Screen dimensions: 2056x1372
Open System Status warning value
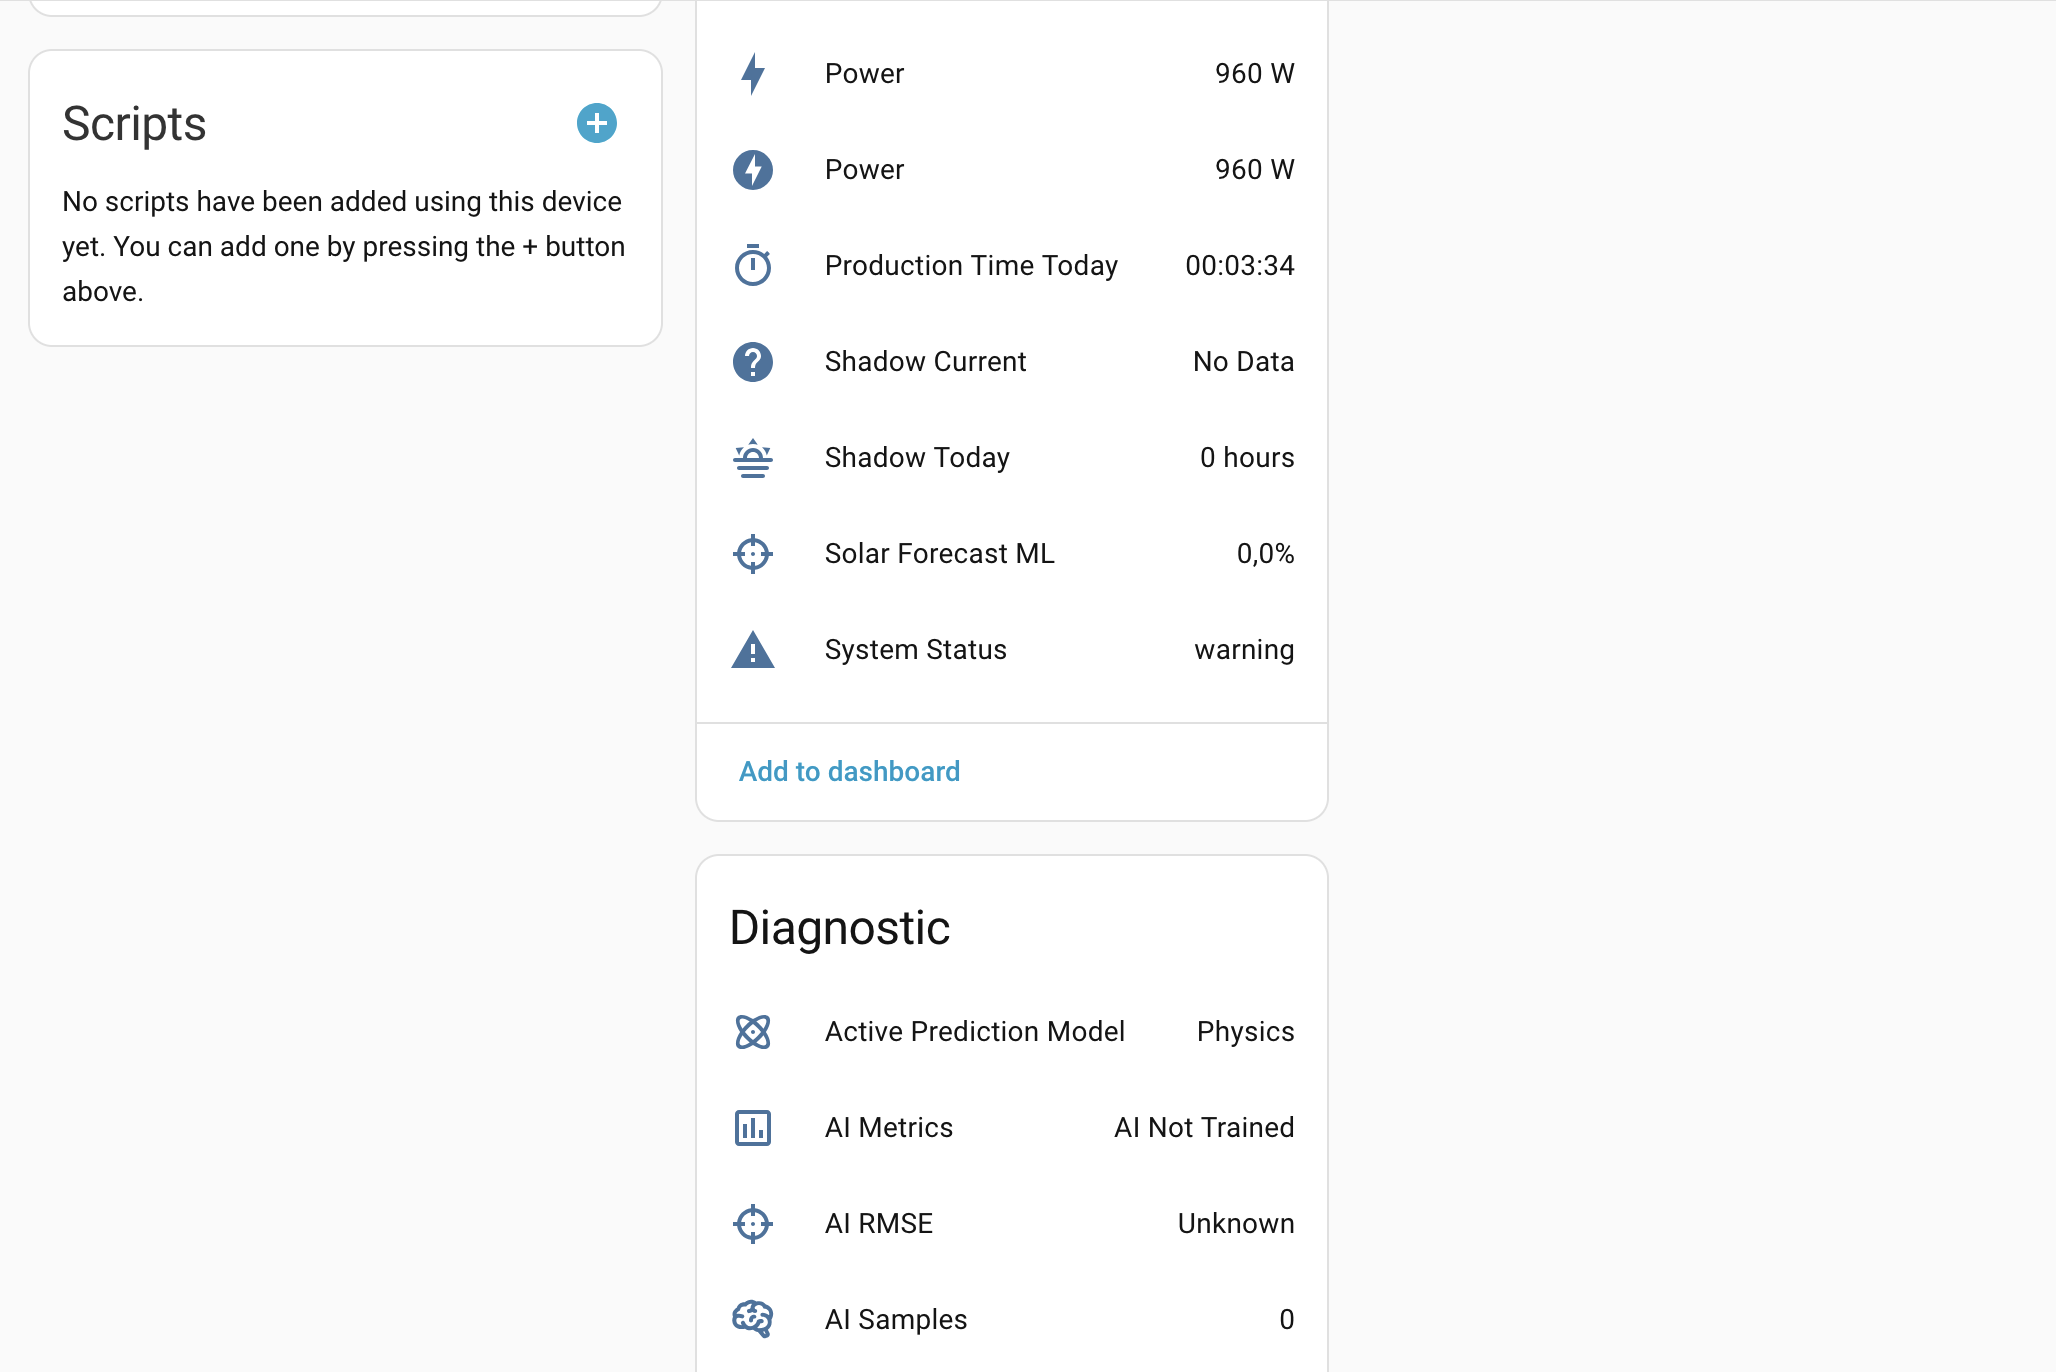pos(1244,650)
